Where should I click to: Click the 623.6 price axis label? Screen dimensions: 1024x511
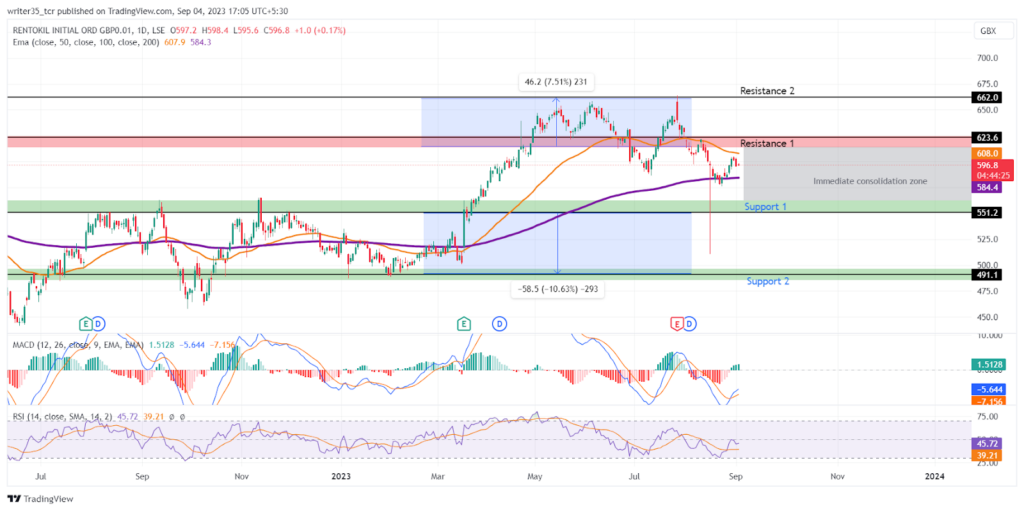click(985, 138)
